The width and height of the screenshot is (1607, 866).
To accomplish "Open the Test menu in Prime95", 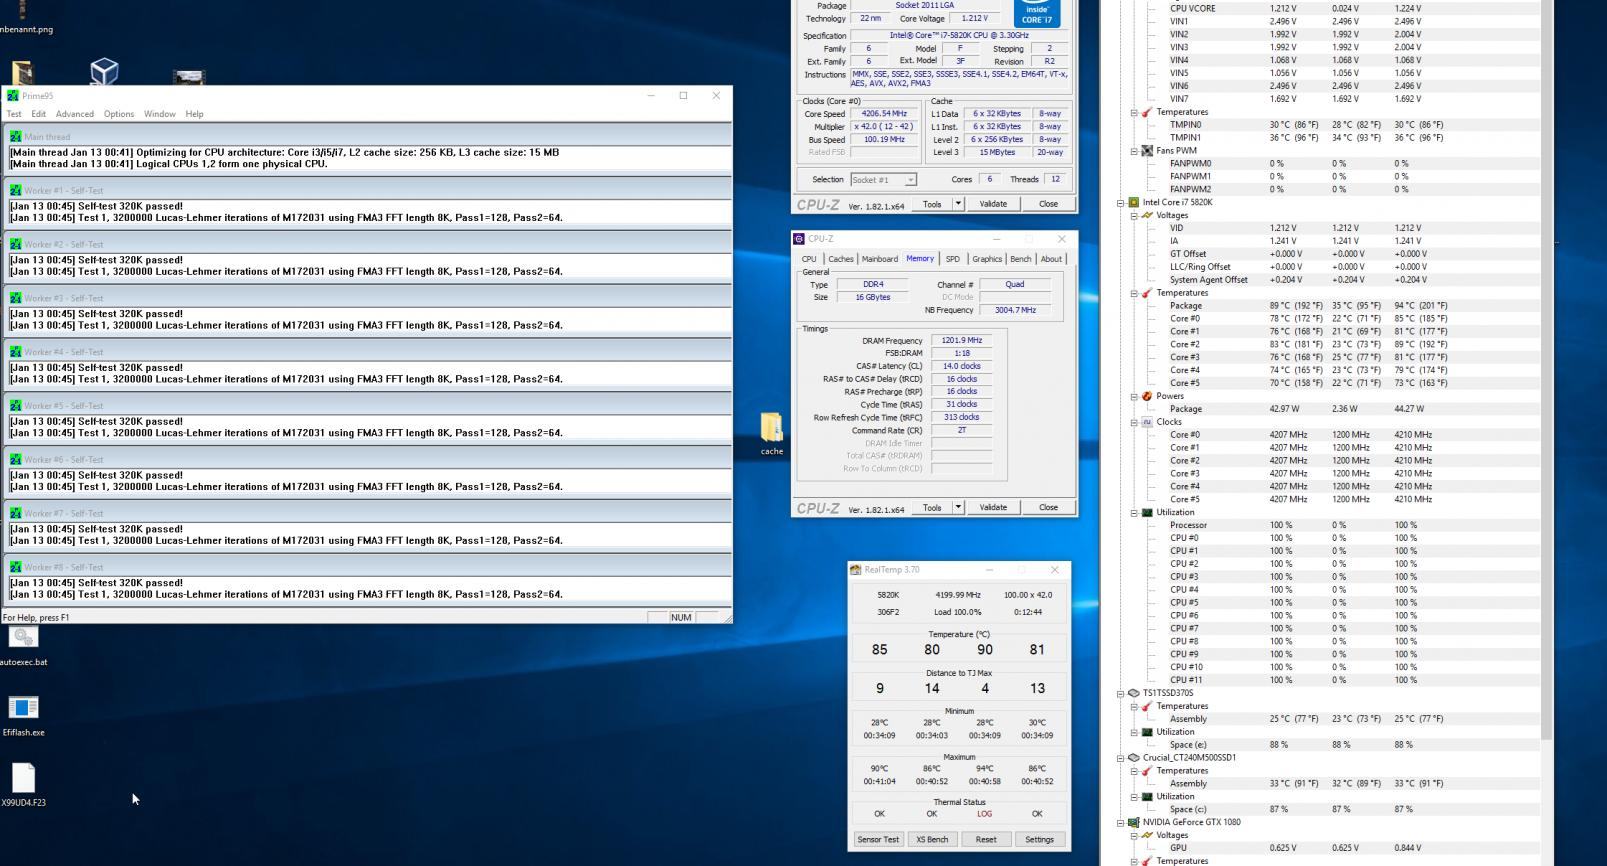I will click(14, 114).
